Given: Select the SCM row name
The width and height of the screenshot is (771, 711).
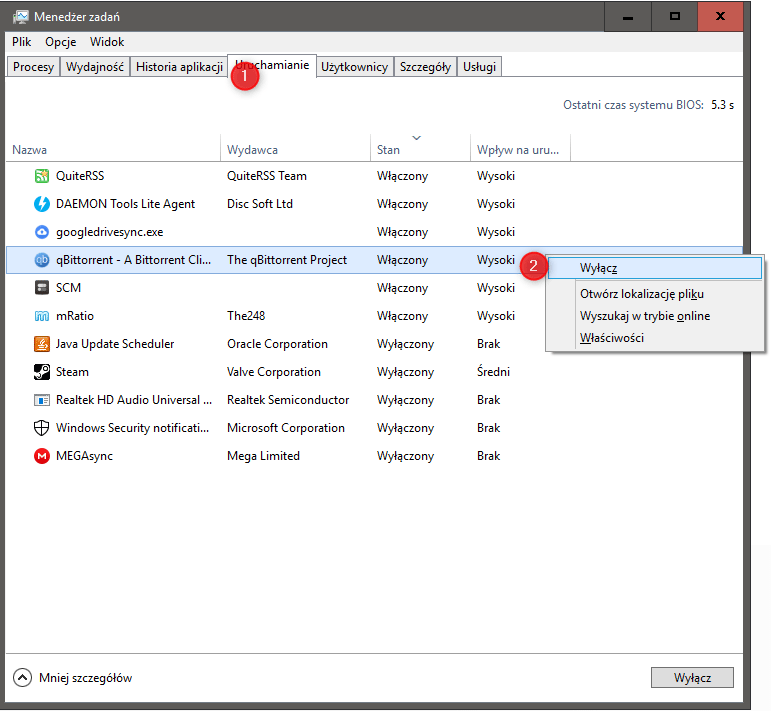Looking at the screenshot, I should (x=68, y=288).
